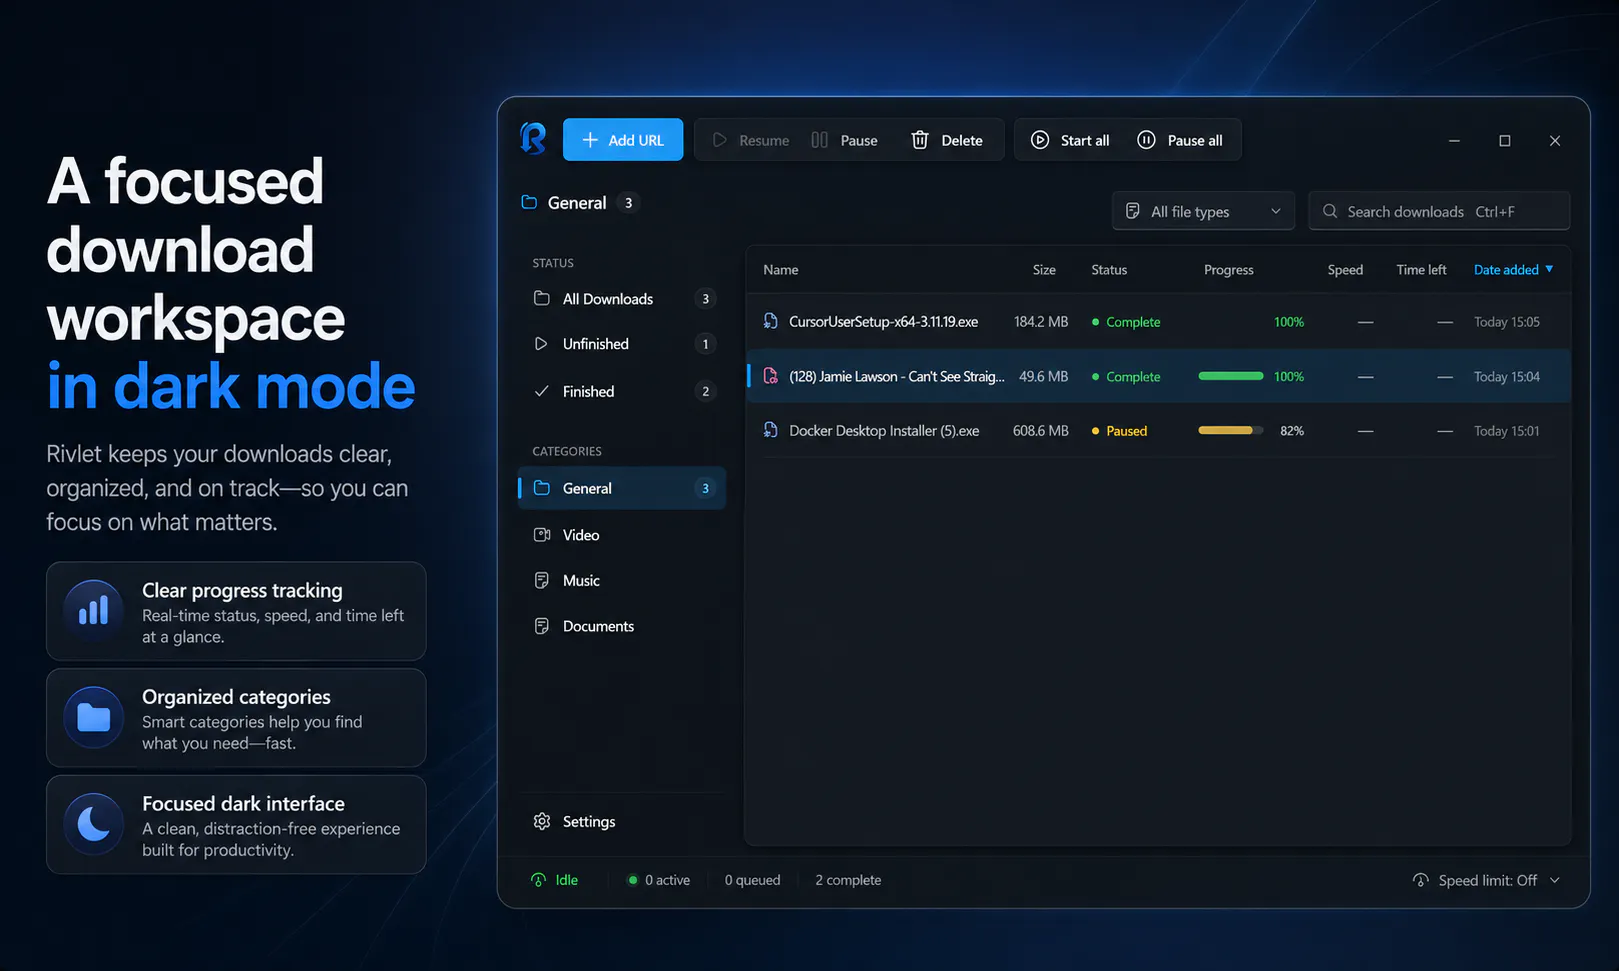Sort by Progress column header
1619x971 pixels.
1229,270
